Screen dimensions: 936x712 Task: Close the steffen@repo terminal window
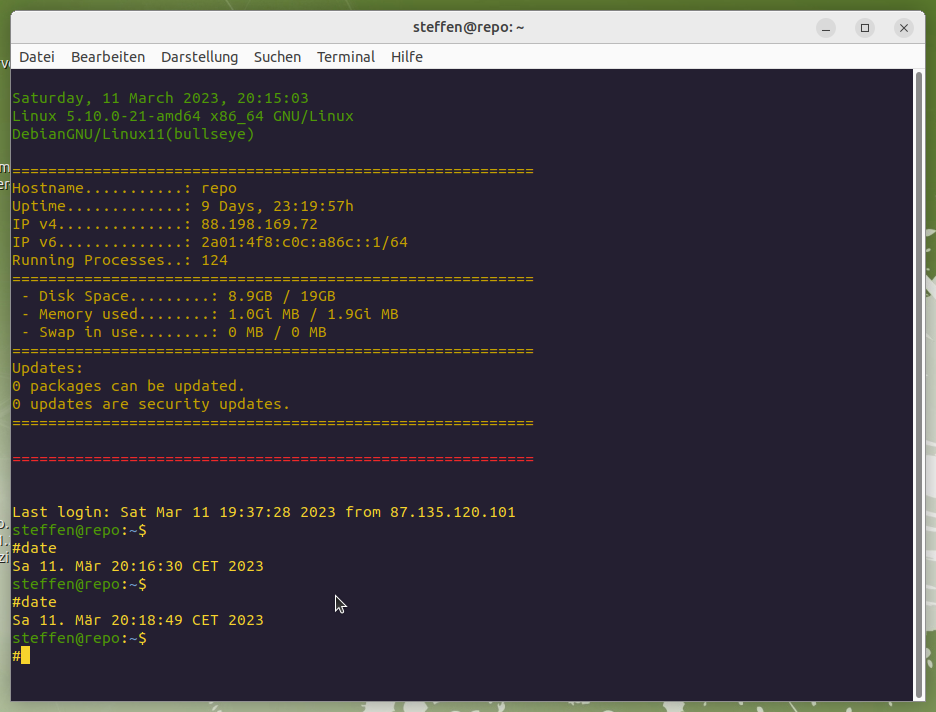(x=904, y=28)
